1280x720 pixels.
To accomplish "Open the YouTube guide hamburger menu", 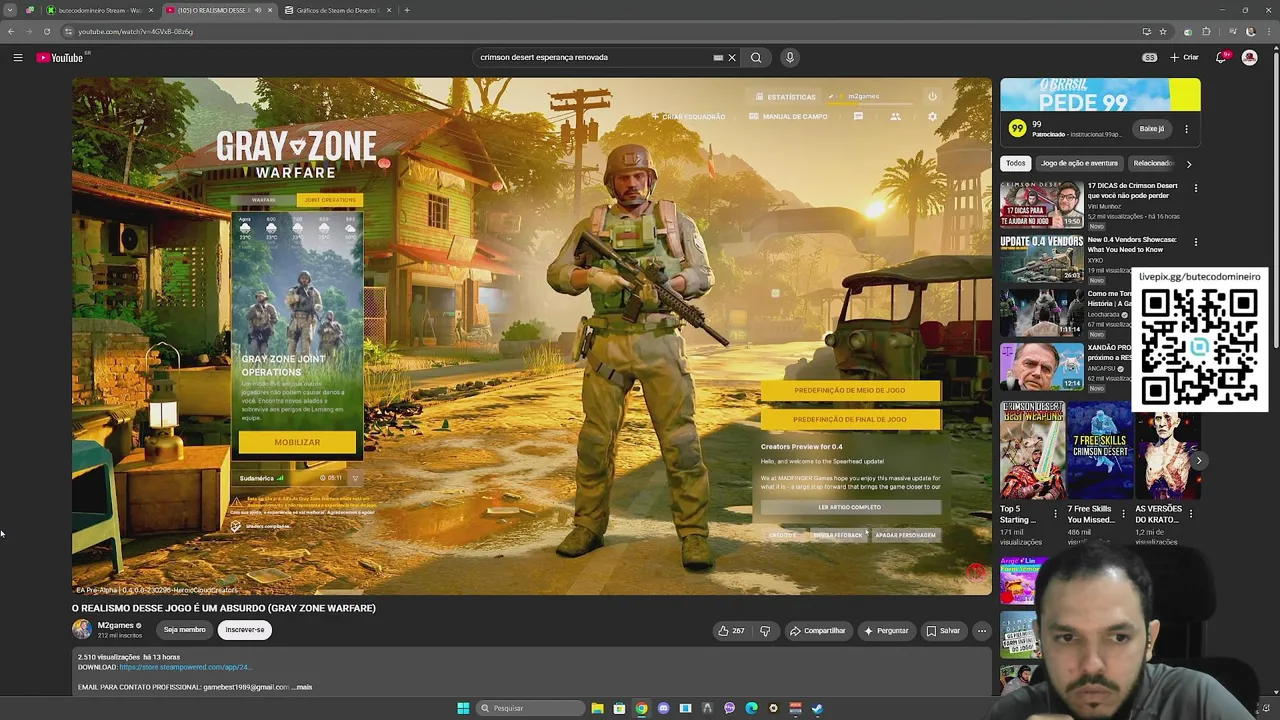I will [x=18, y=58].
